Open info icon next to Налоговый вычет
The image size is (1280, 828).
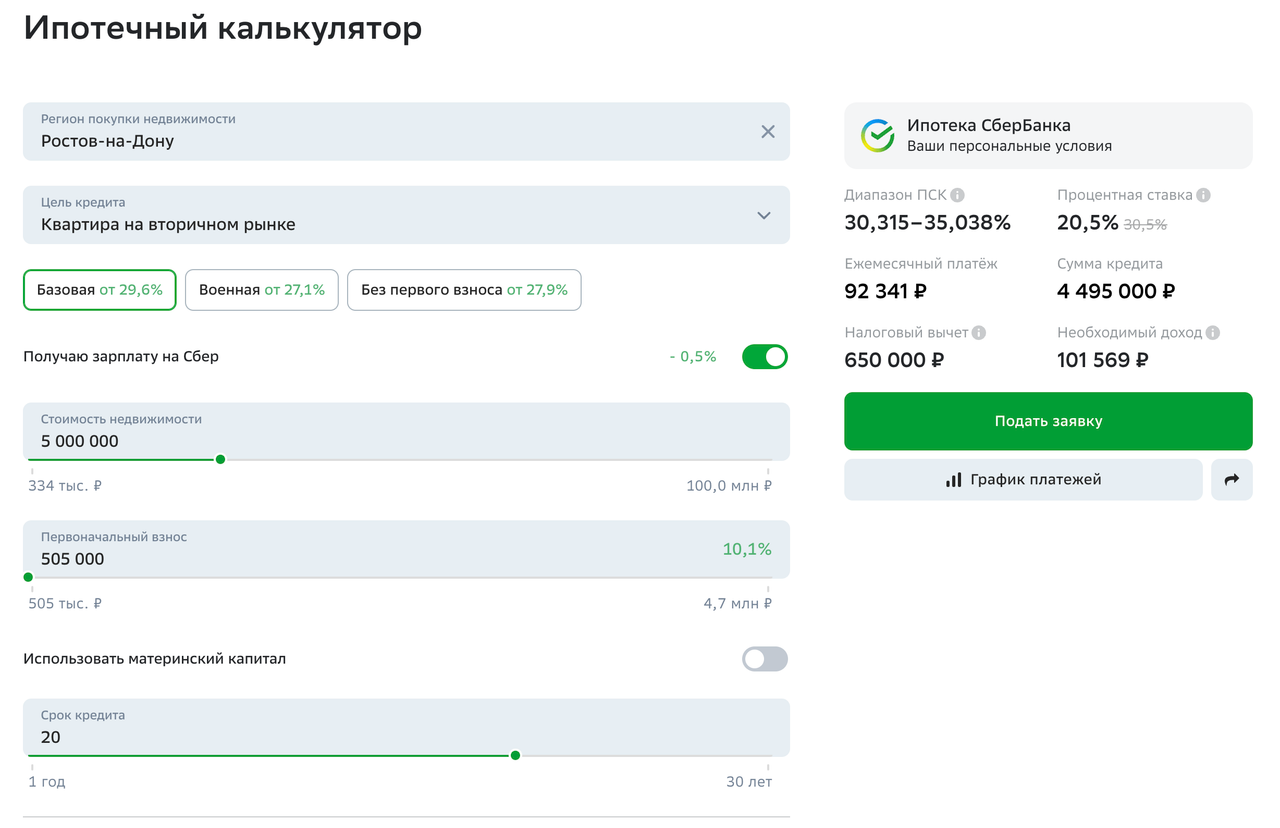(979, 332)
